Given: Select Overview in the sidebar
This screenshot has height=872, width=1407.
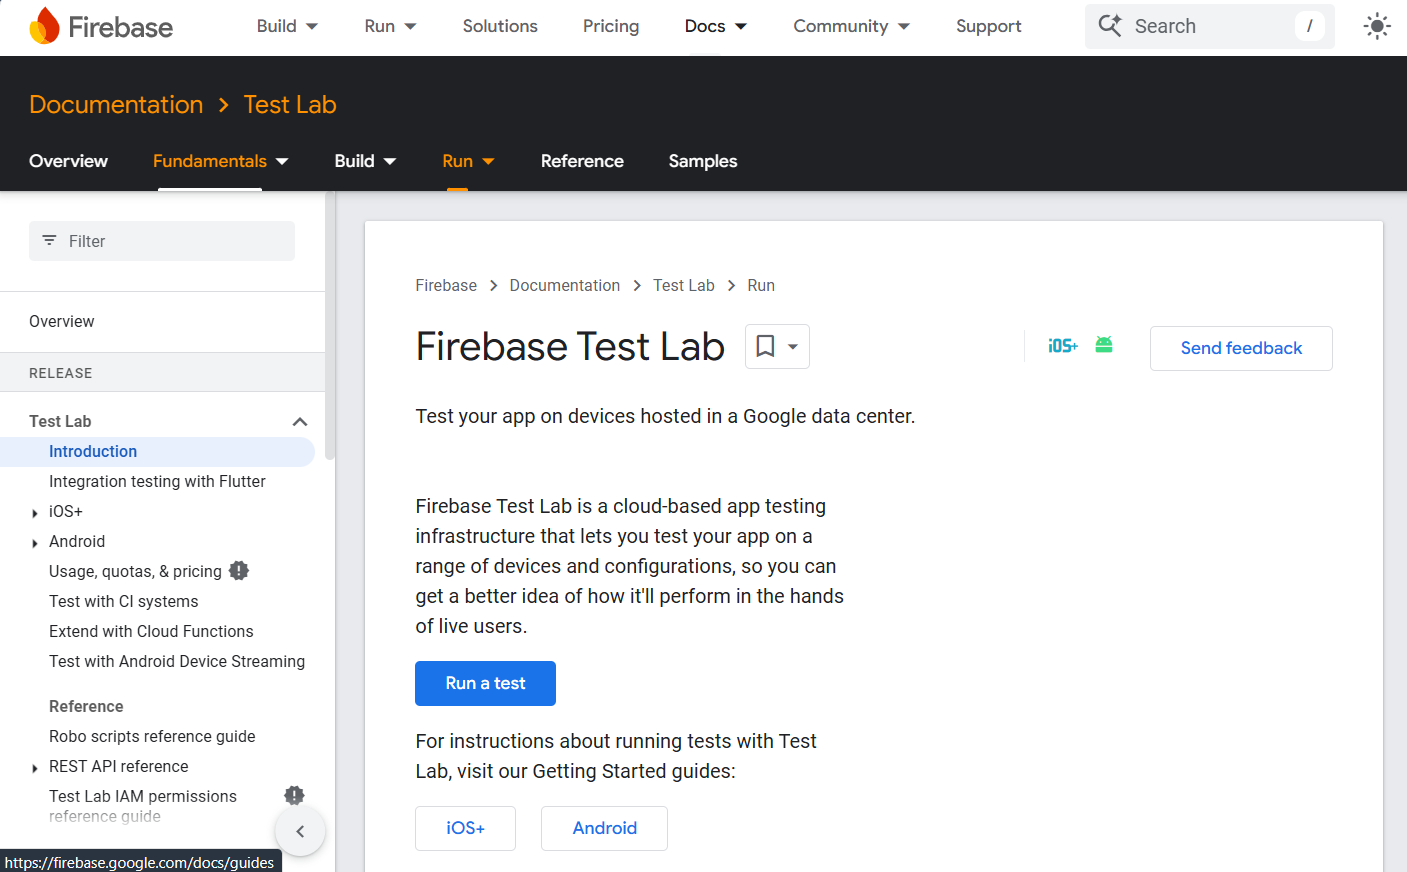Looking at the screenshot, I should [x=62, y=321].
